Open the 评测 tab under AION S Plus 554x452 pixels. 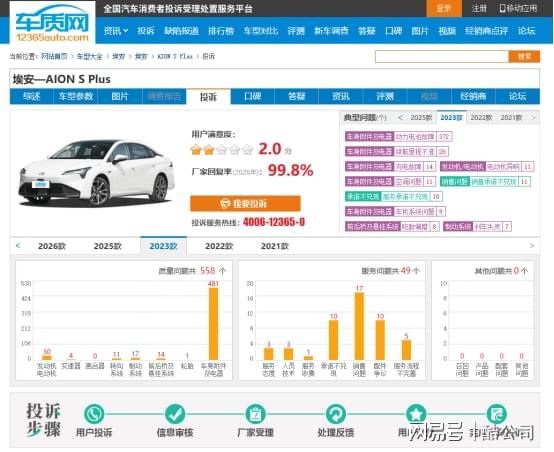point(385,96)
